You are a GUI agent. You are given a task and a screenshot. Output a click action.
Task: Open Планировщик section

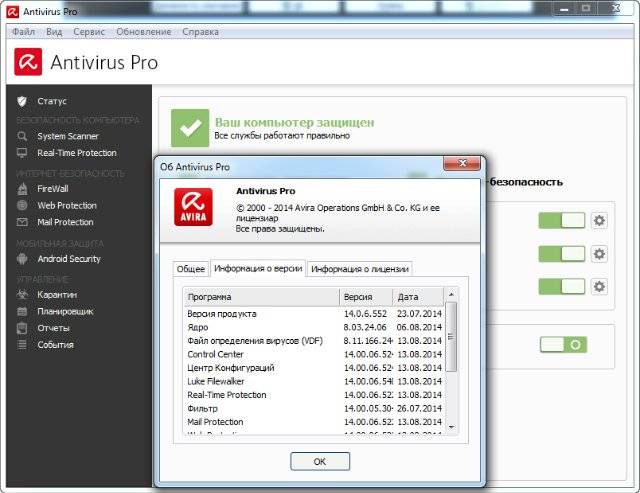[x=65, y=311]
